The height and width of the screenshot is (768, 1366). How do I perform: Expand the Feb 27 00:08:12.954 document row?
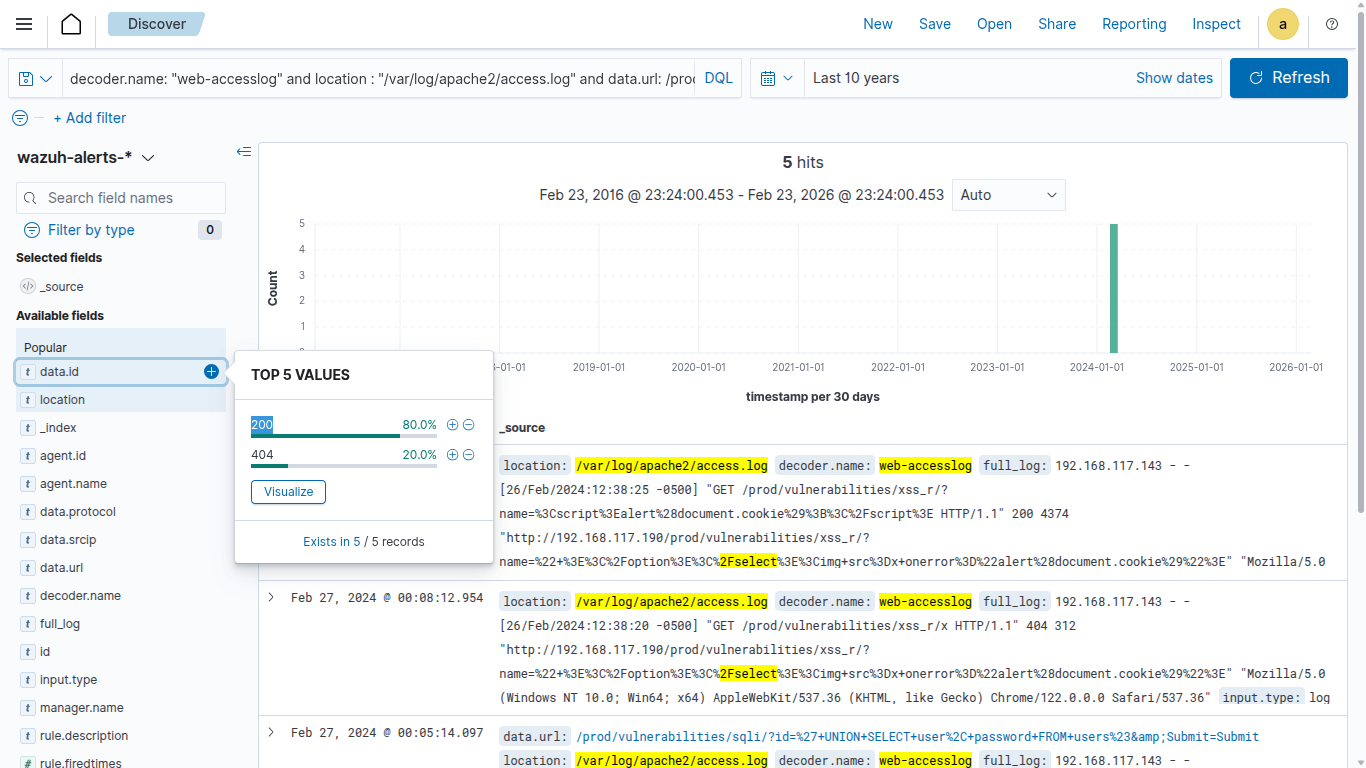tap(271, 598)
